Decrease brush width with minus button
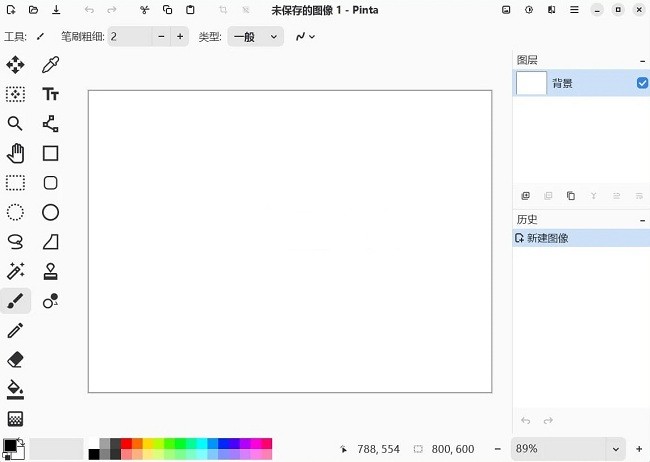Screen dimensions: 650x462 pyautogui.click(x=161, y=37)
